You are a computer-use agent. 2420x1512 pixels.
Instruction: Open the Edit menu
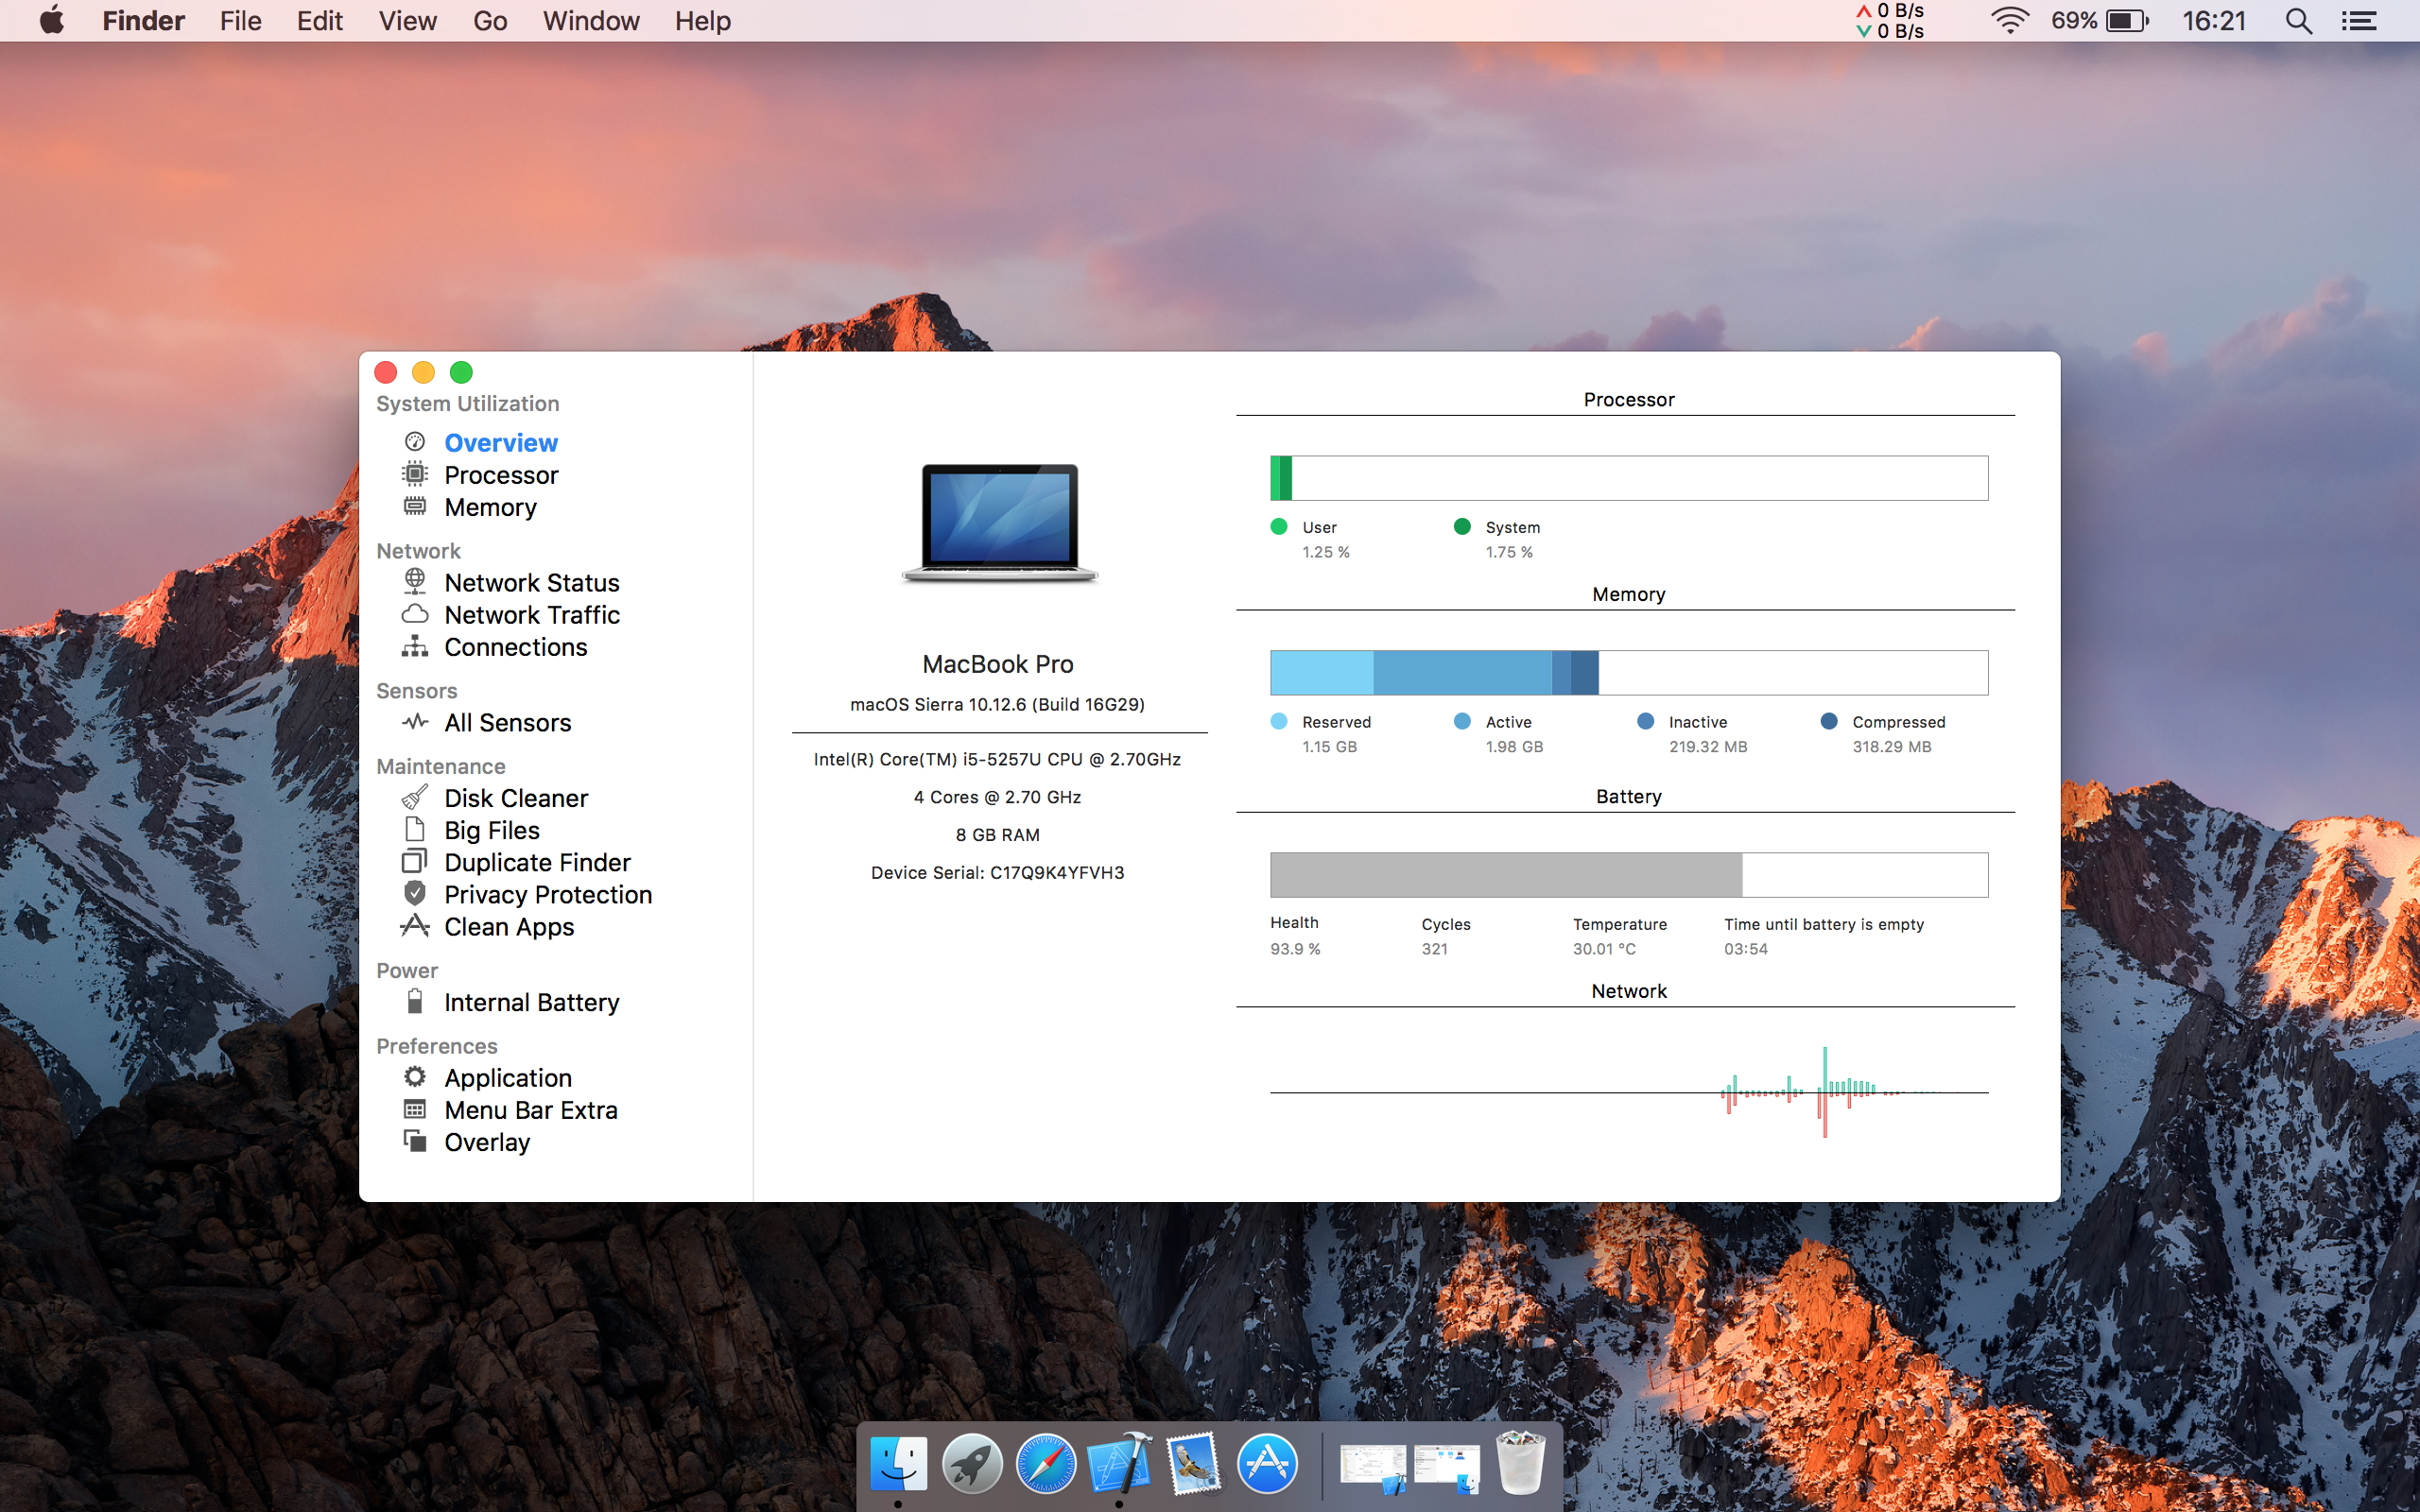point(320,21)
